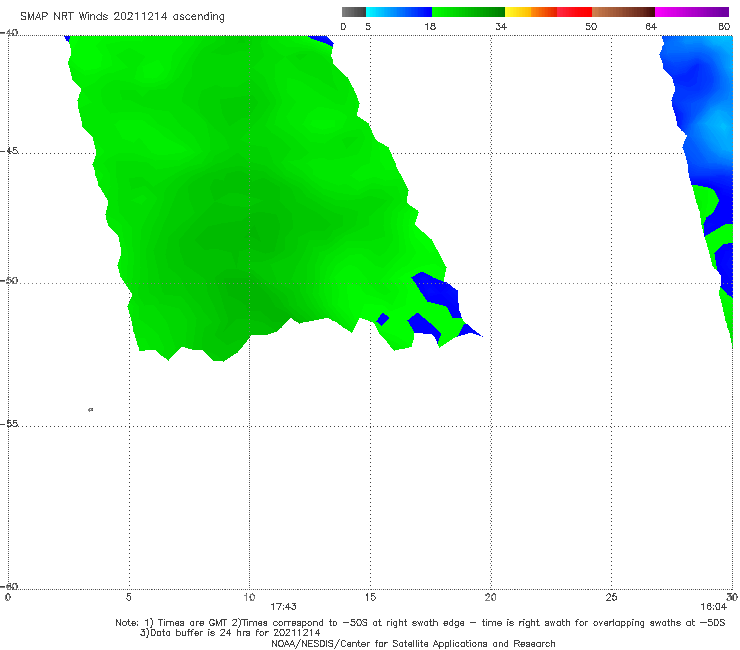This screenshot has width=740, height=650.
Task: Click the color bar label '34'
Action: 501,26
